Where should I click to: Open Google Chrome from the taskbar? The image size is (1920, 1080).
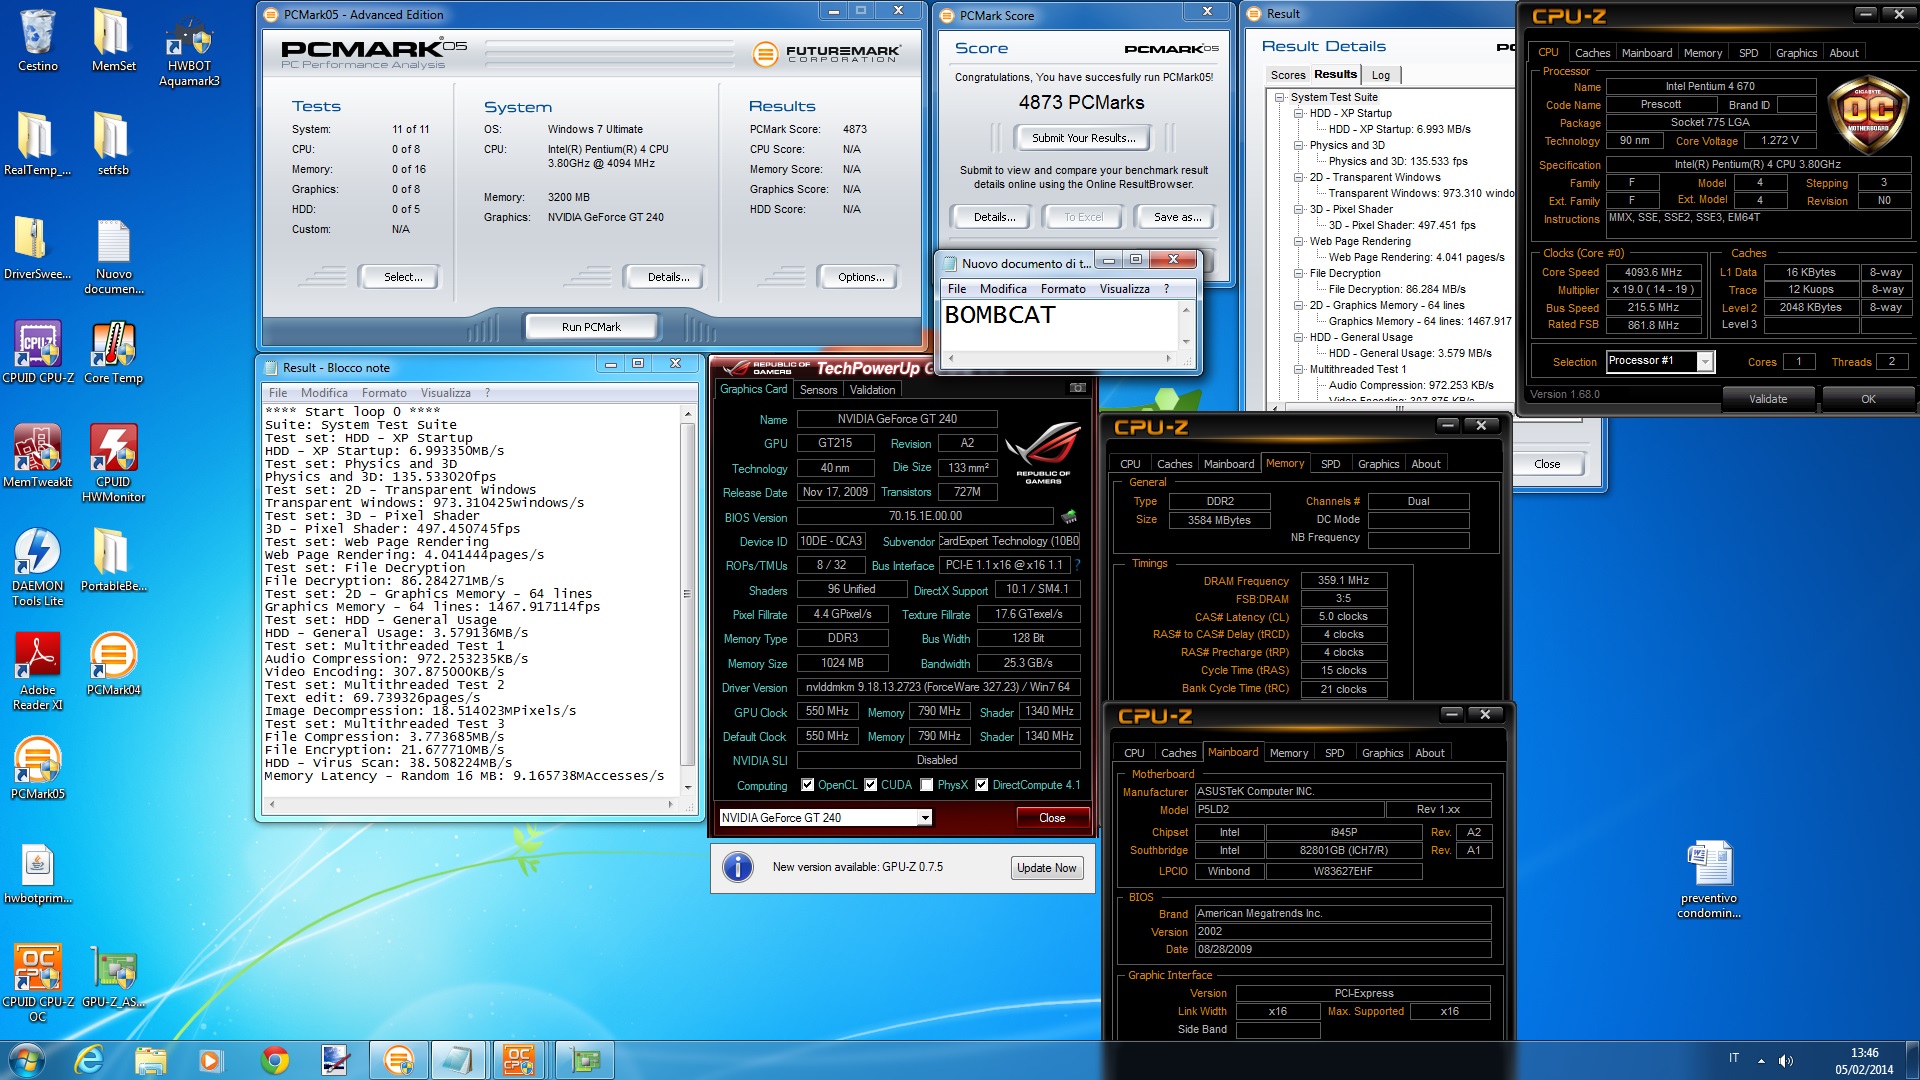[x=274, y=1060]
